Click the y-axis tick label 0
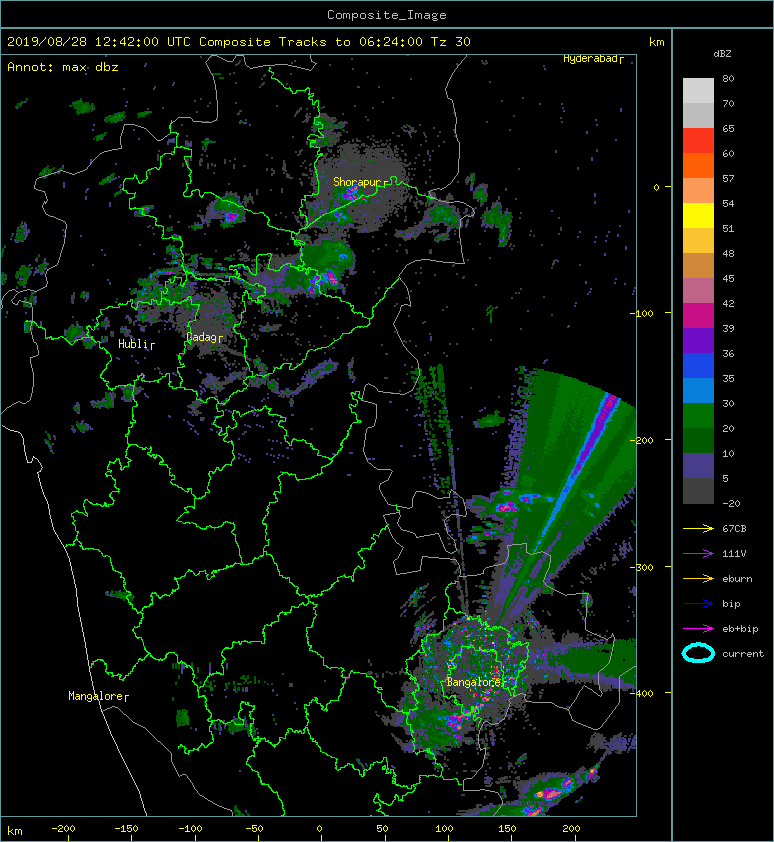The width and height of the screenshot is (774, 842). point(656,187)
